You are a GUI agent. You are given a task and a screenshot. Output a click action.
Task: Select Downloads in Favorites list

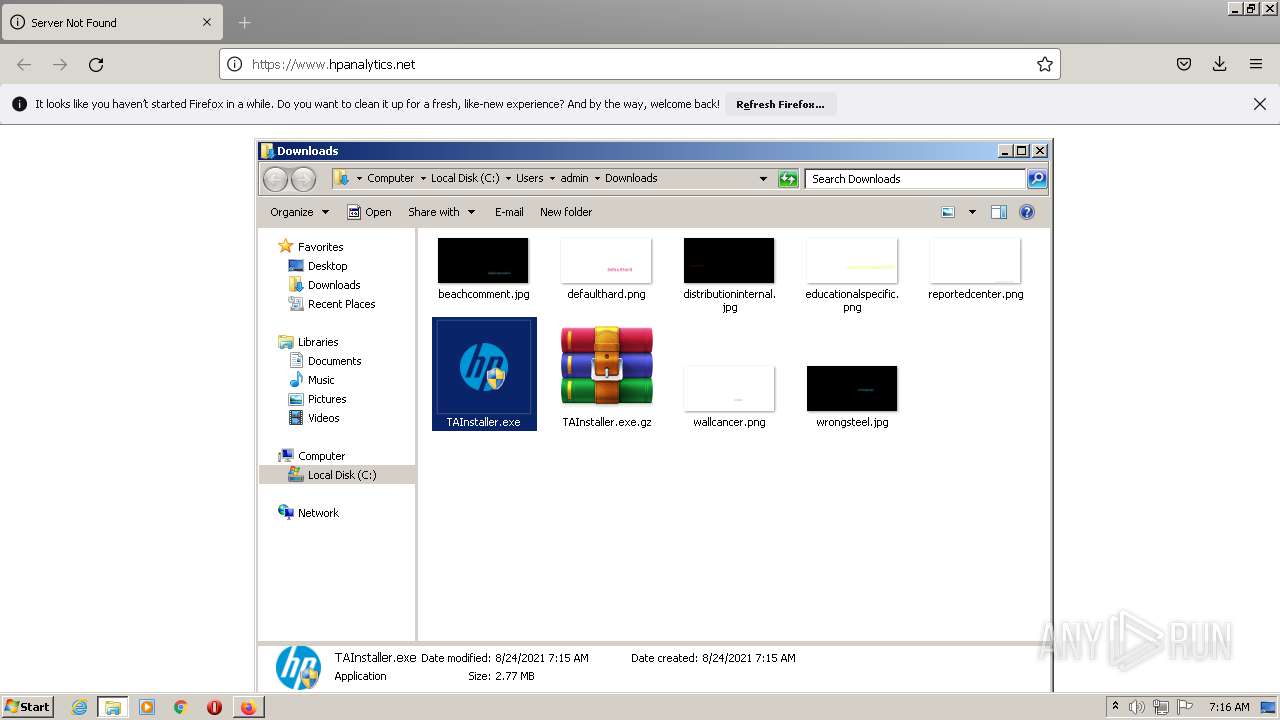pyautogui.click(x=334, y=285)
